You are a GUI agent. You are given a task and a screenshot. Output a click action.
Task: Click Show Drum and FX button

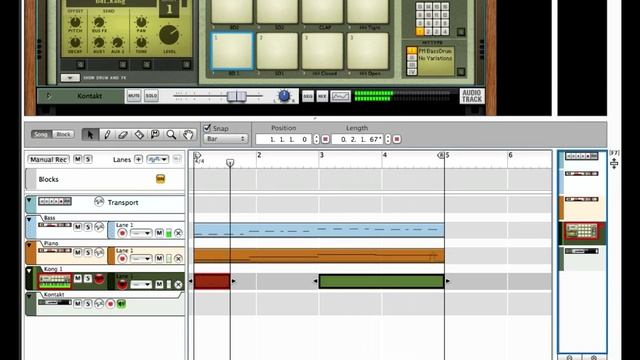click(x=70, y=78)
